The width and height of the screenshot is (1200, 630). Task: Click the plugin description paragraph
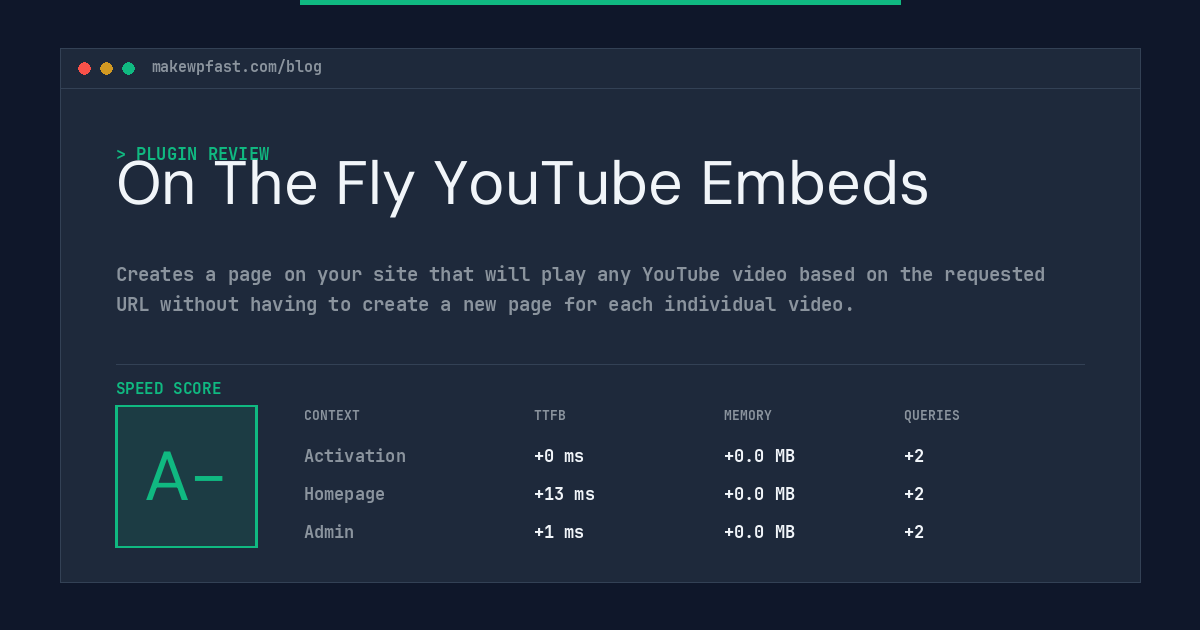[x=580, y=289]
